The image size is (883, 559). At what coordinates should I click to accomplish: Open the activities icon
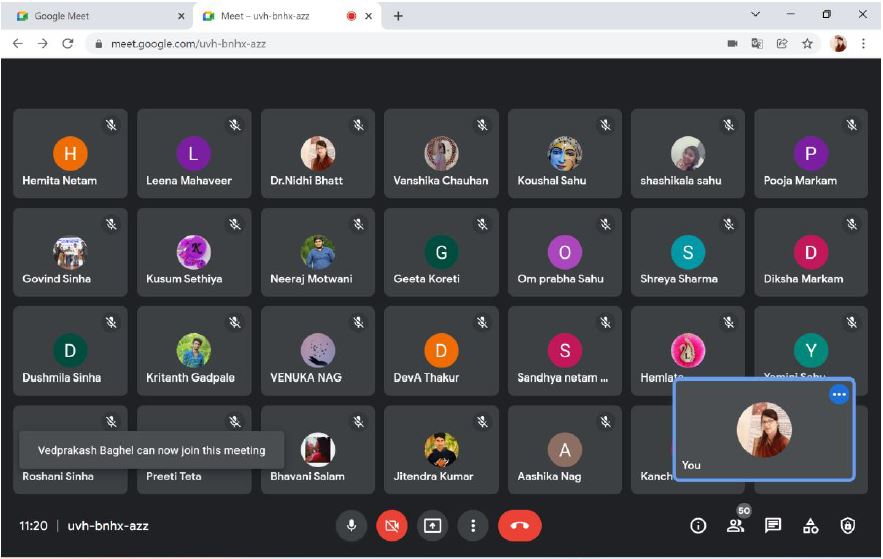pos(810,525)
